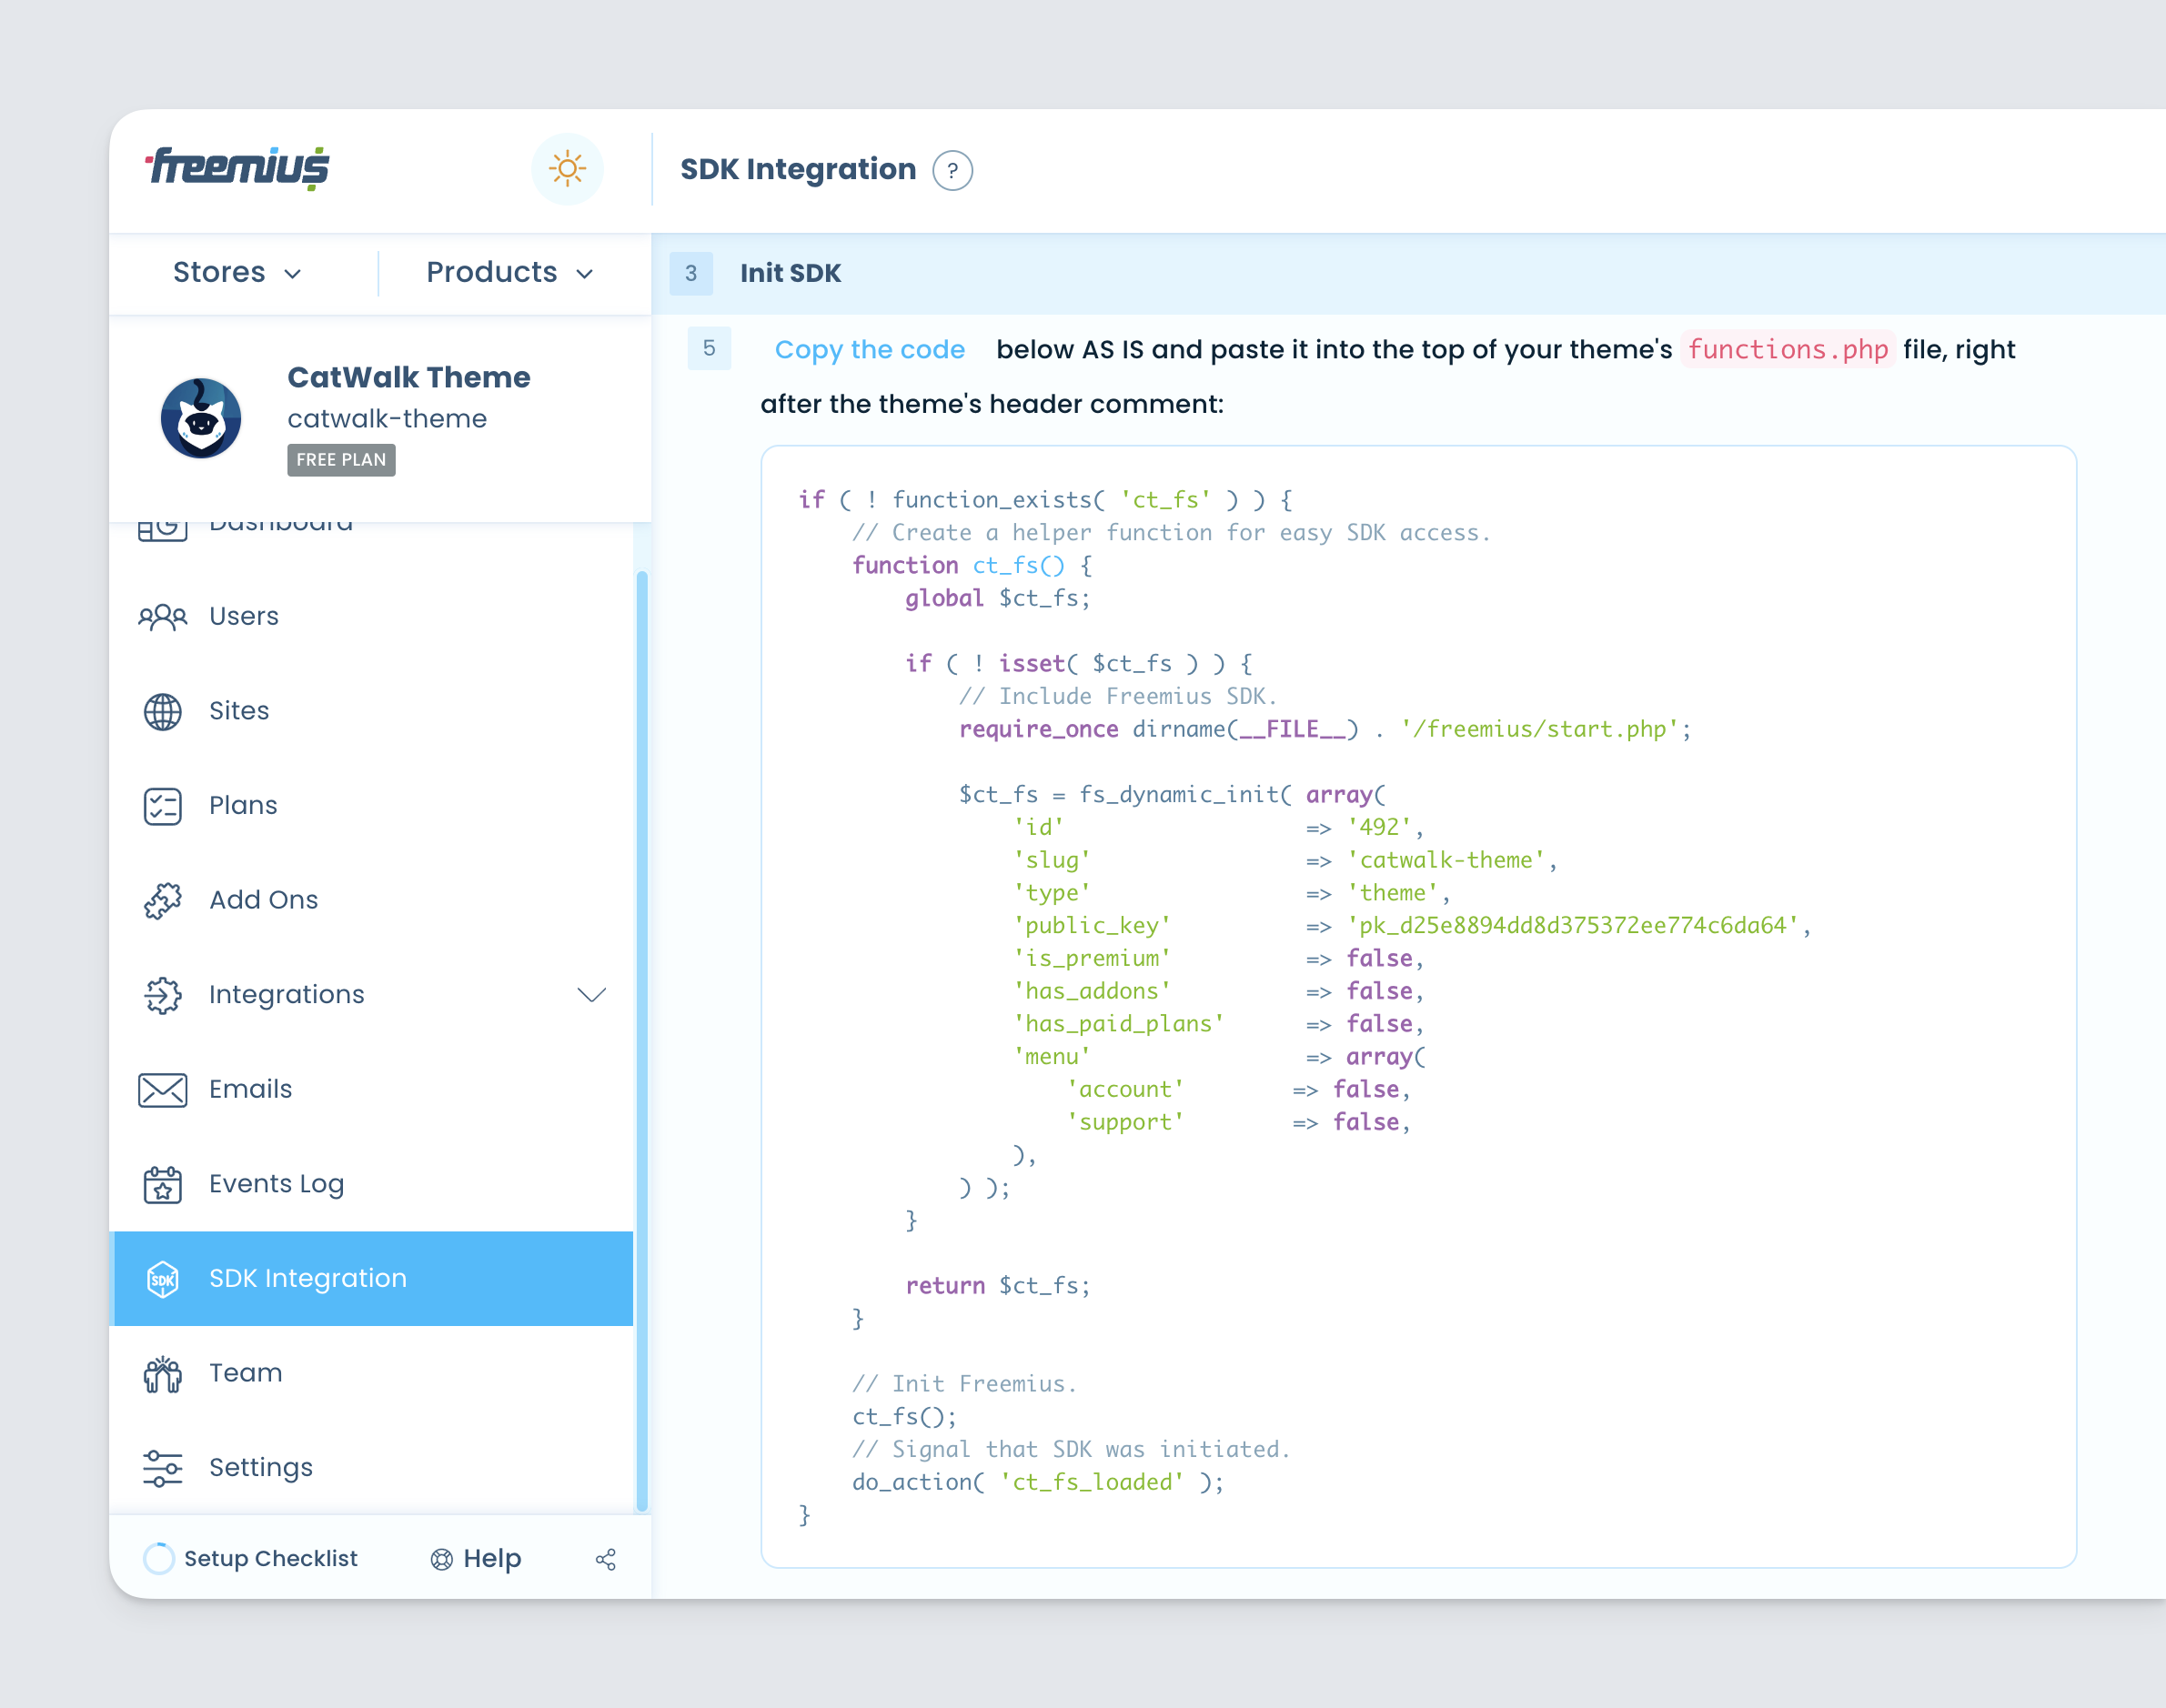
Task: Click the functions.php code tag
Action: click(1787, 349)
